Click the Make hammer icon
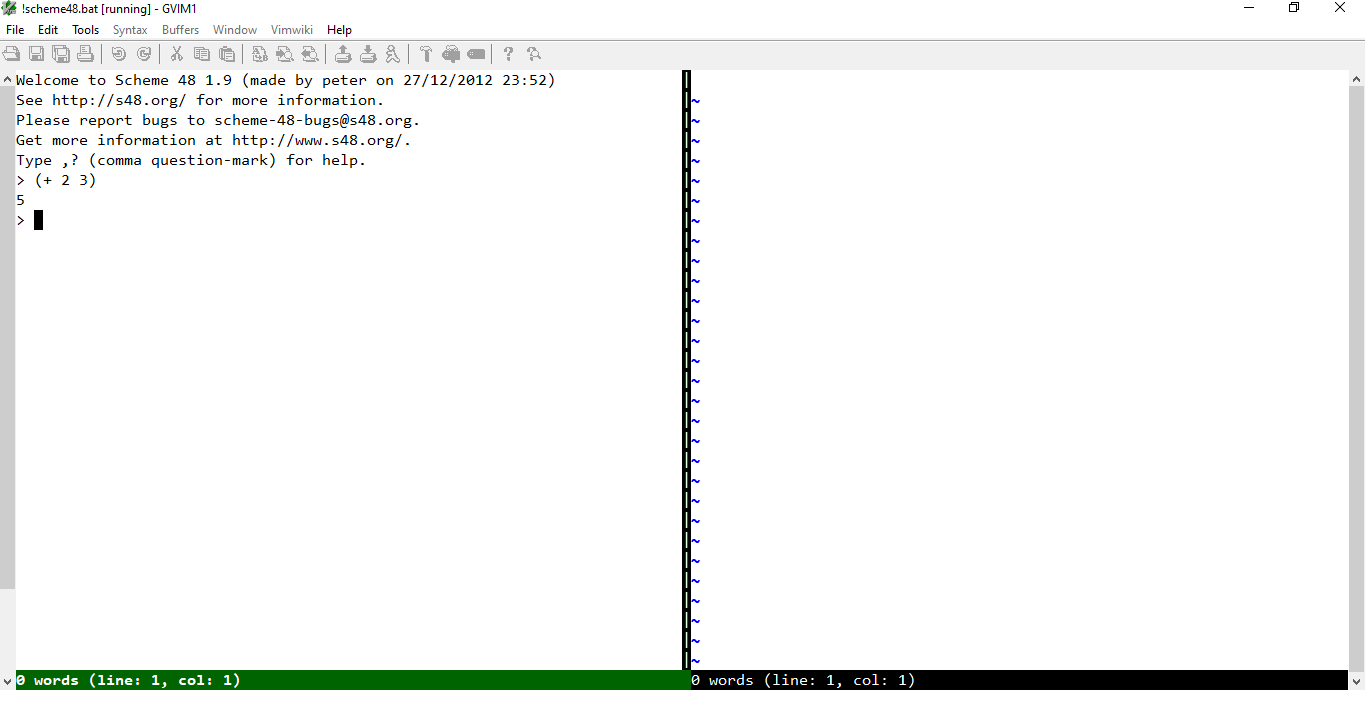This screenshot has width=1365, height=721. click(426, 54)
